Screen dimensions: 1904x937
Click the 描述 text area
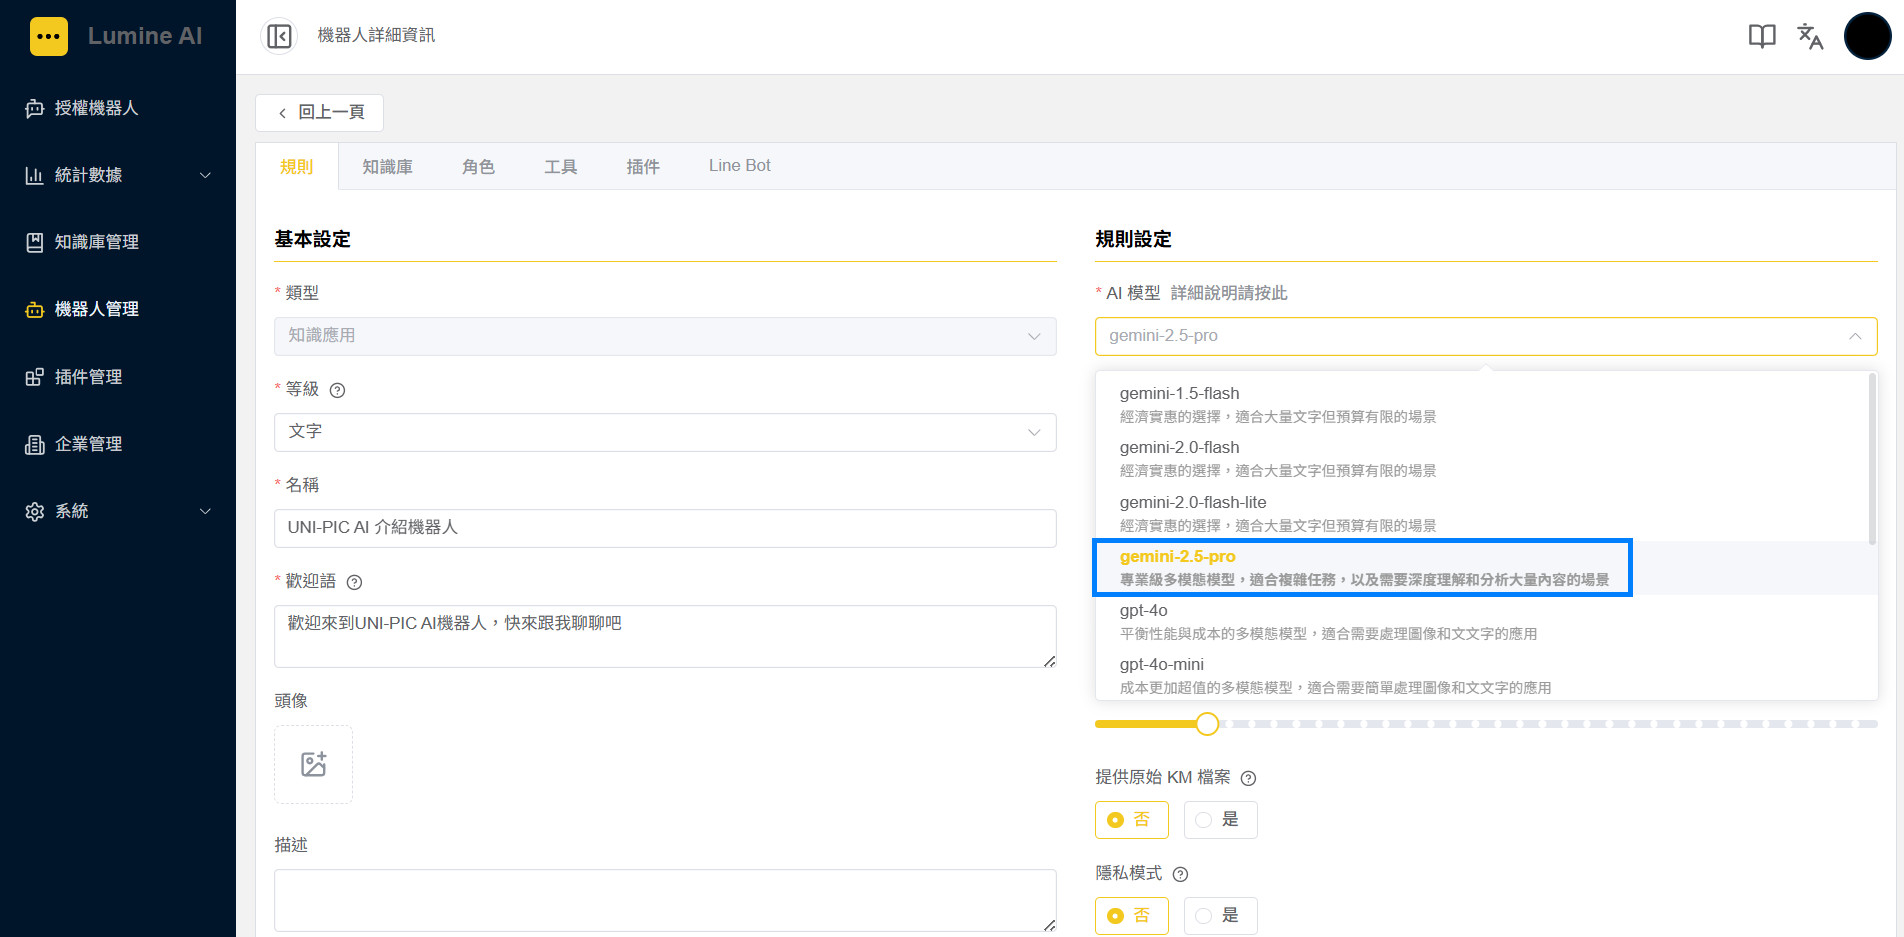[665, 900]
